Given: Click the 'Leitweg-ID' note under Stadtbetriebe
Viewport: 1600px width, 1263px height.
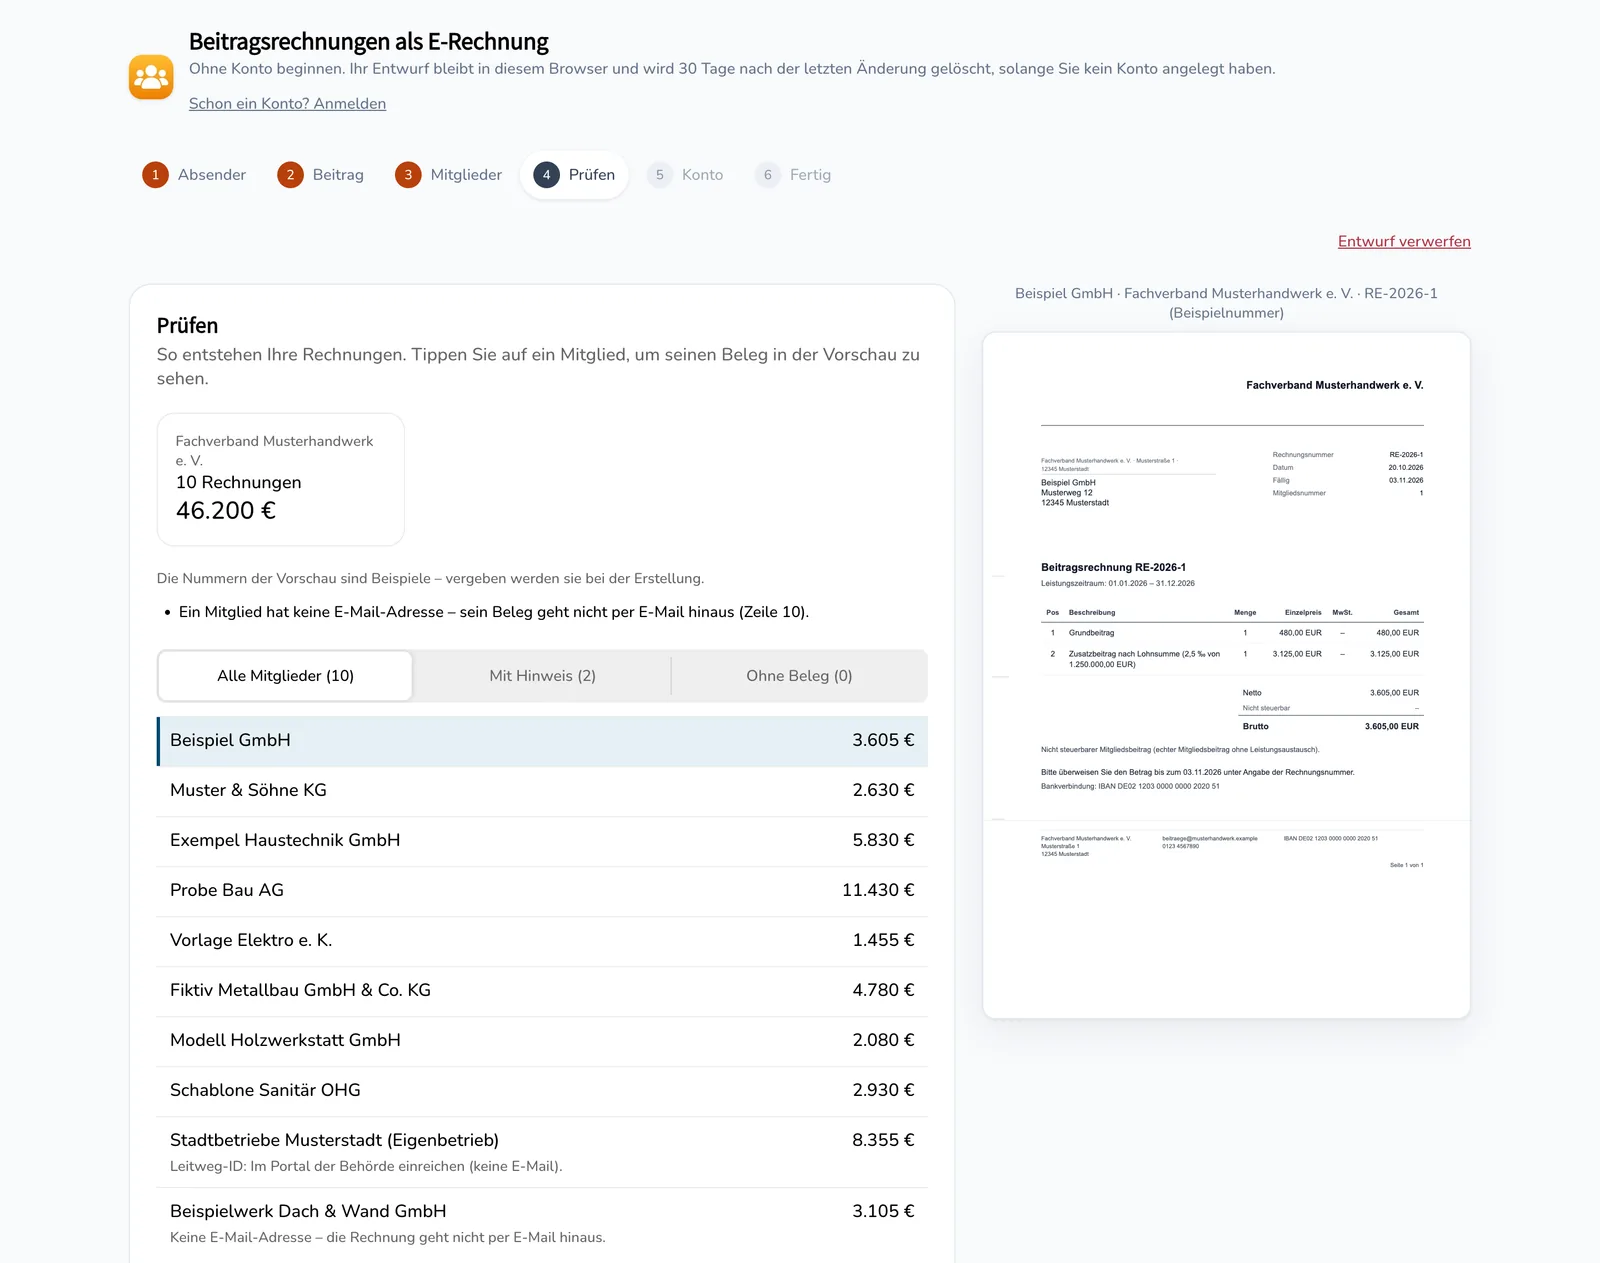Looking at the screenshot, I should click(x=366, y=1166).
